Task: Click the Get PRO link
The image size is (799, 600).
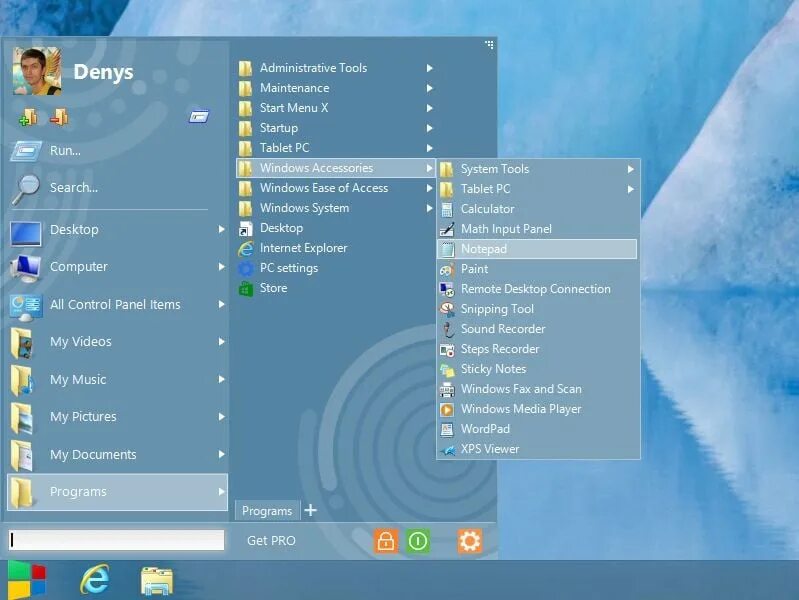Action: tap(271, 541)
